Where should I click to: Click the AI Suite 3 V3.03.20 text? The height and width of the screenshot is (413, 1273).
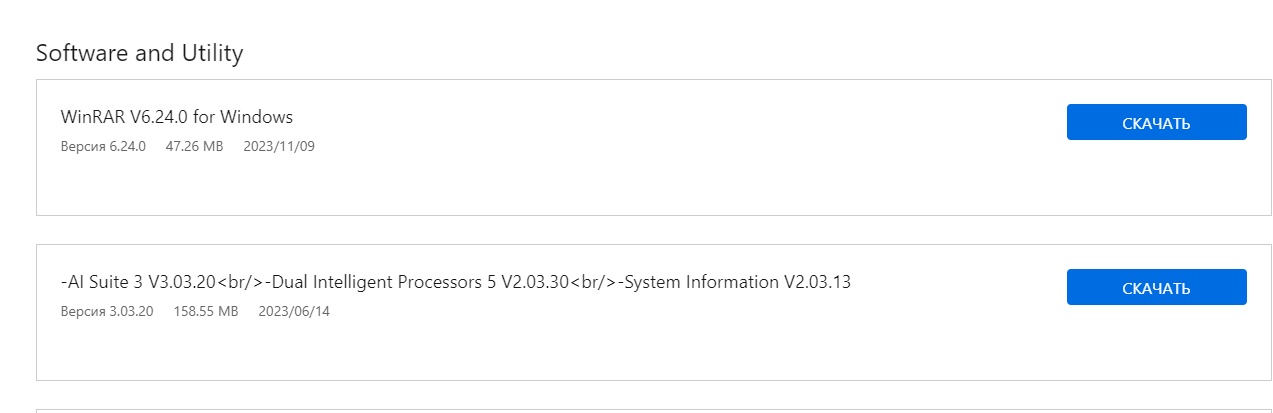point(138,282)
